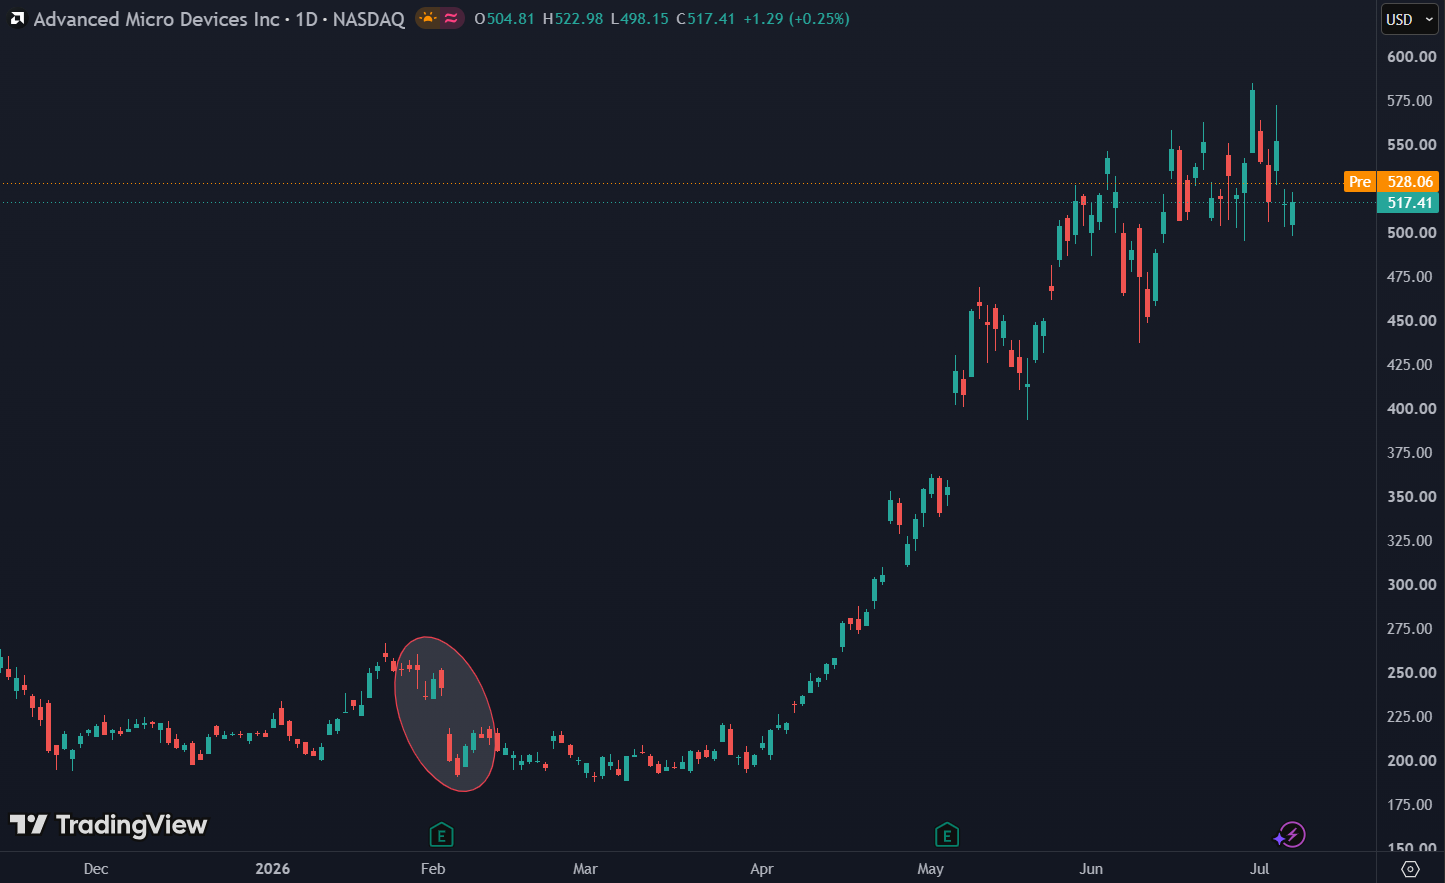Click the AMD logo icon beside the symbol name
This screenshot has height=883, width=1445.
coord(17,19)
